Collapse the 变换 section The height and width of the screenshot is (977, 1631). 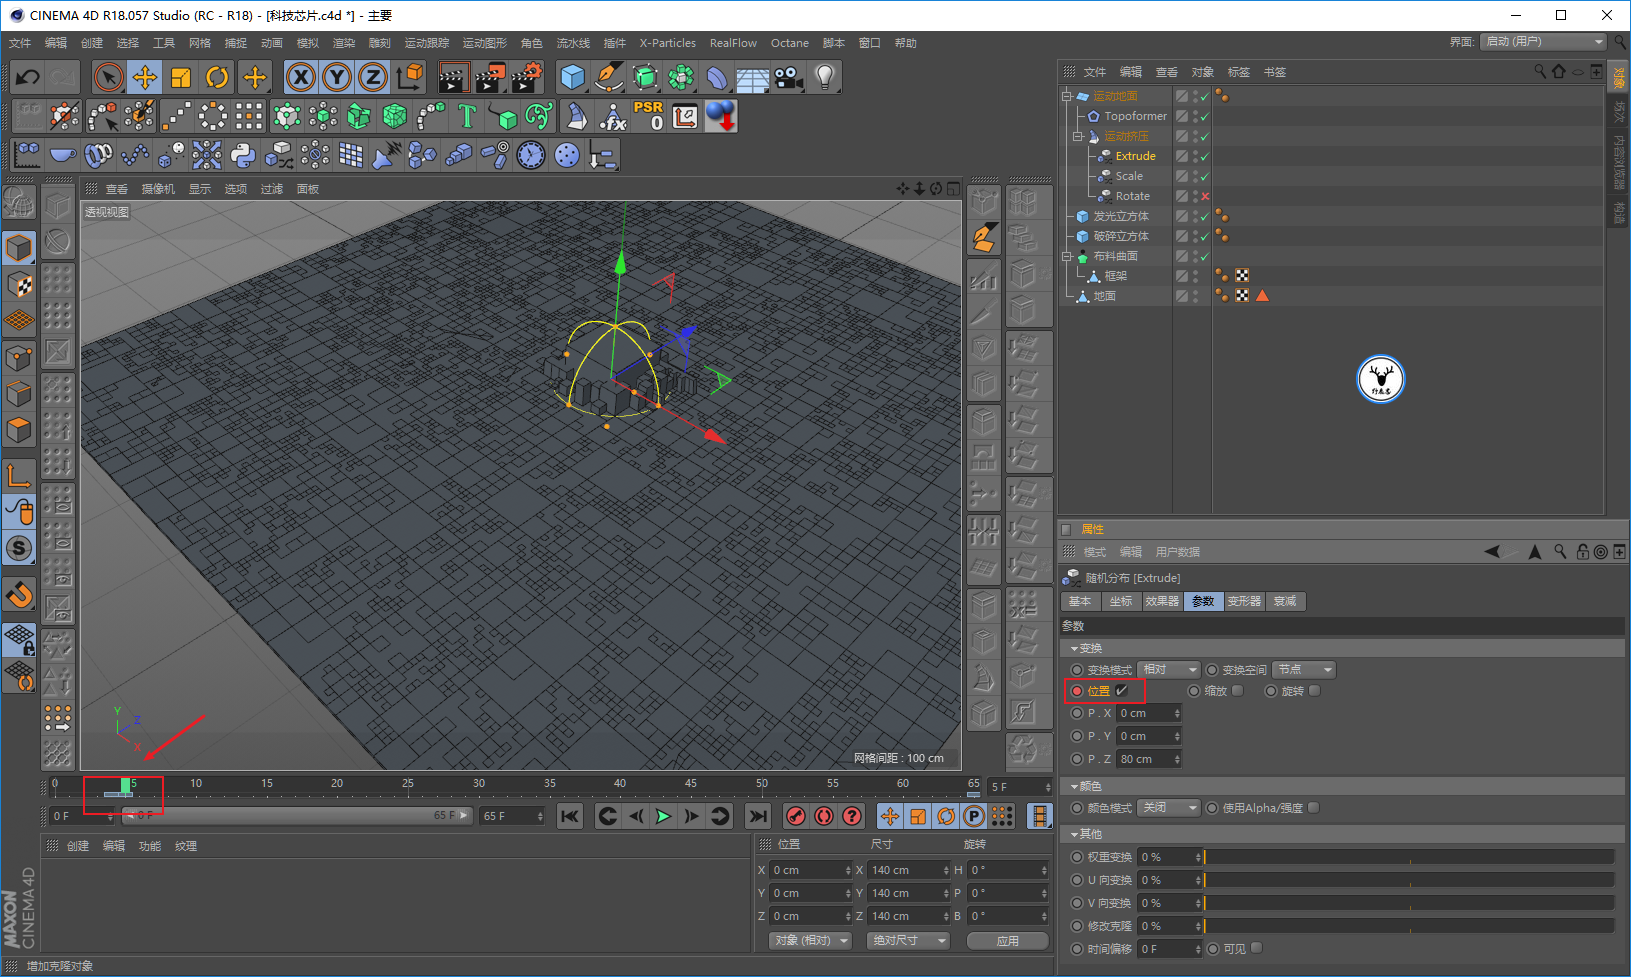coord(1074,649)
